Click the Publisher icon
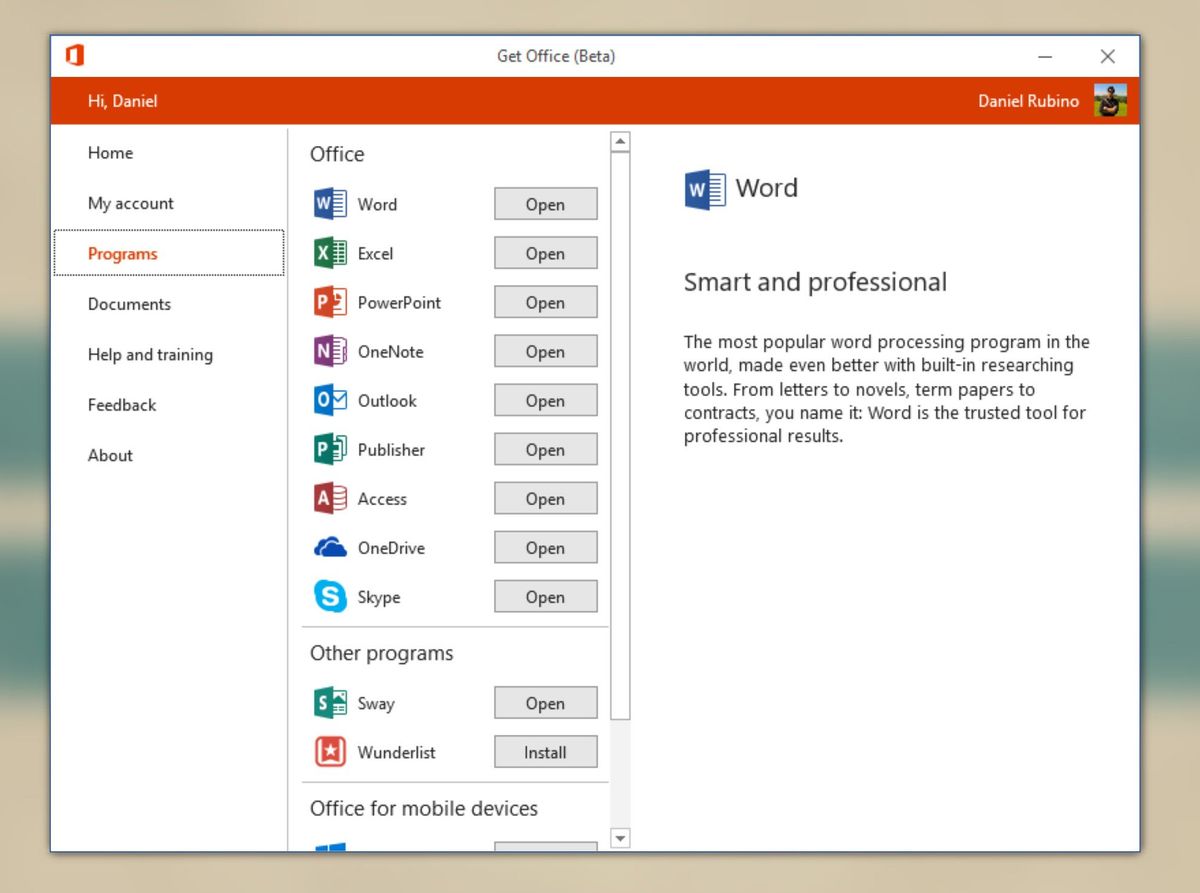The image size is (1200, 893). pos(330,449)
